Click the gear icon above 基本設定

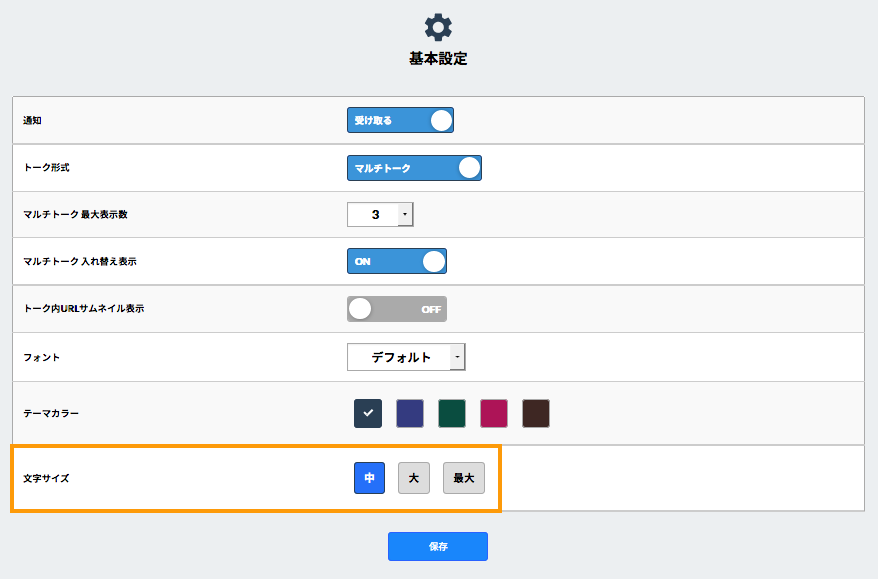point(438,27)
